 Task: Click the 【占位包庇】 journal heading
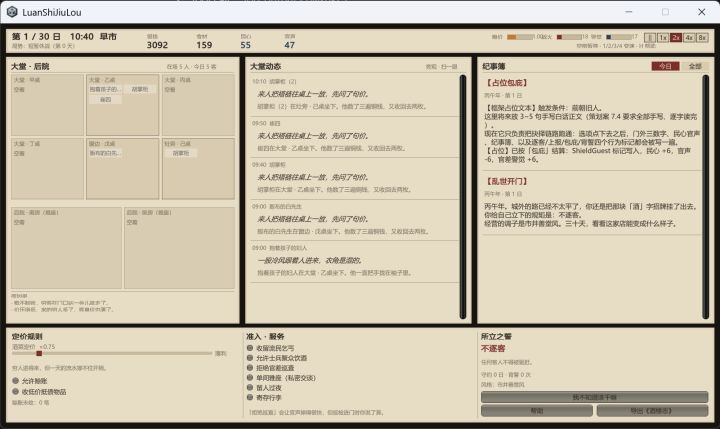click(507, 83)
